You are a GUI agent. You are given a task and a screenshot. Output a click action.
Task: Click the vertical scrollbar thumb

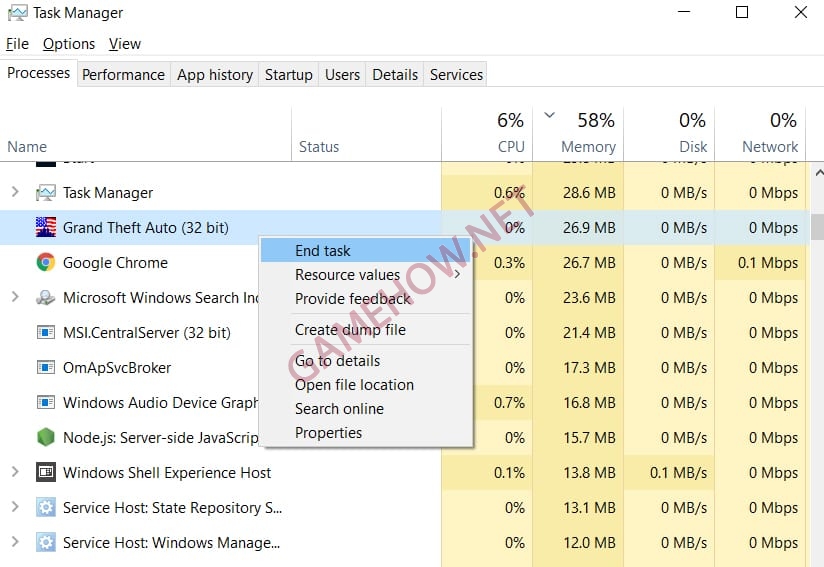click(x=816, y=227)
